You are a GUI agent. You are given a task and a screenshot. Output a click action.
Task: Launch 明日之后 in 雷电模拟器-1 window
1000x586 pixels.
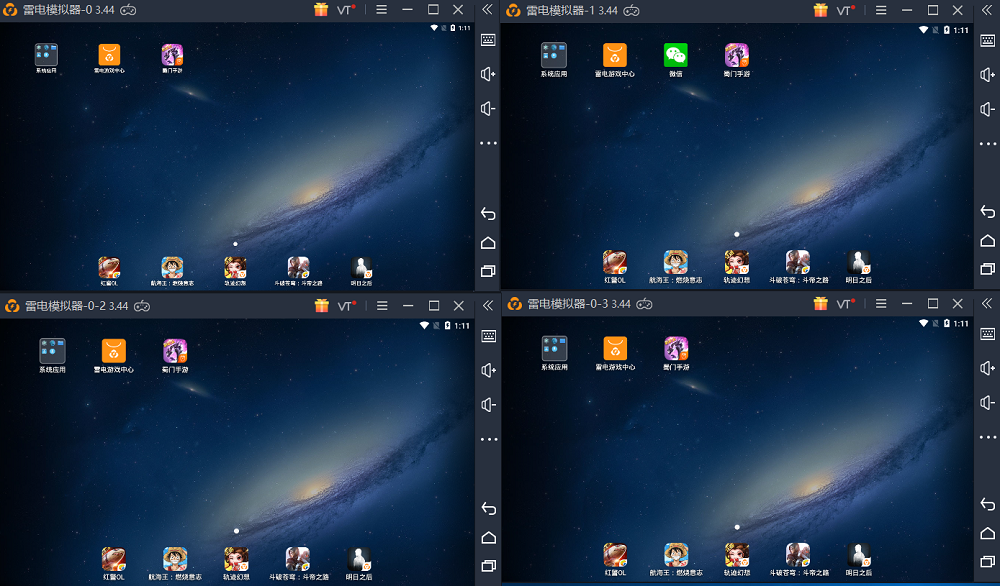pyautogui.click(x=858, y=262)
